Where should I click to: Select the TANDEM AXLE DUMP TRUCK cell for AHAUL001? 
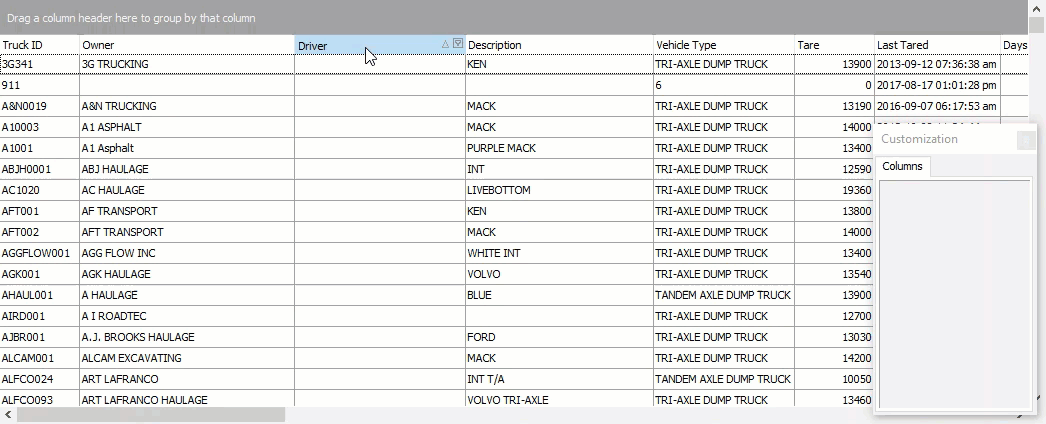(722, 295)
